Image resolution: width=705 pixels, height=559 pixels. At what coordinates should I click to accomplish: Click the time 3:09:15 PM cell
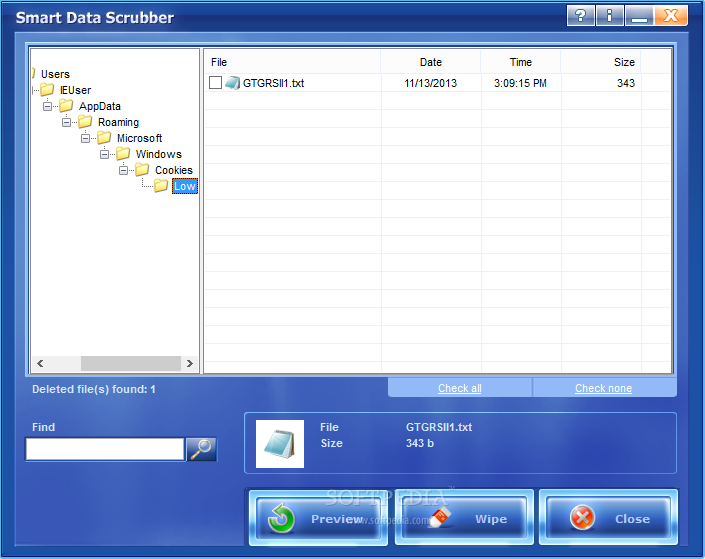(x=520, y=83)
